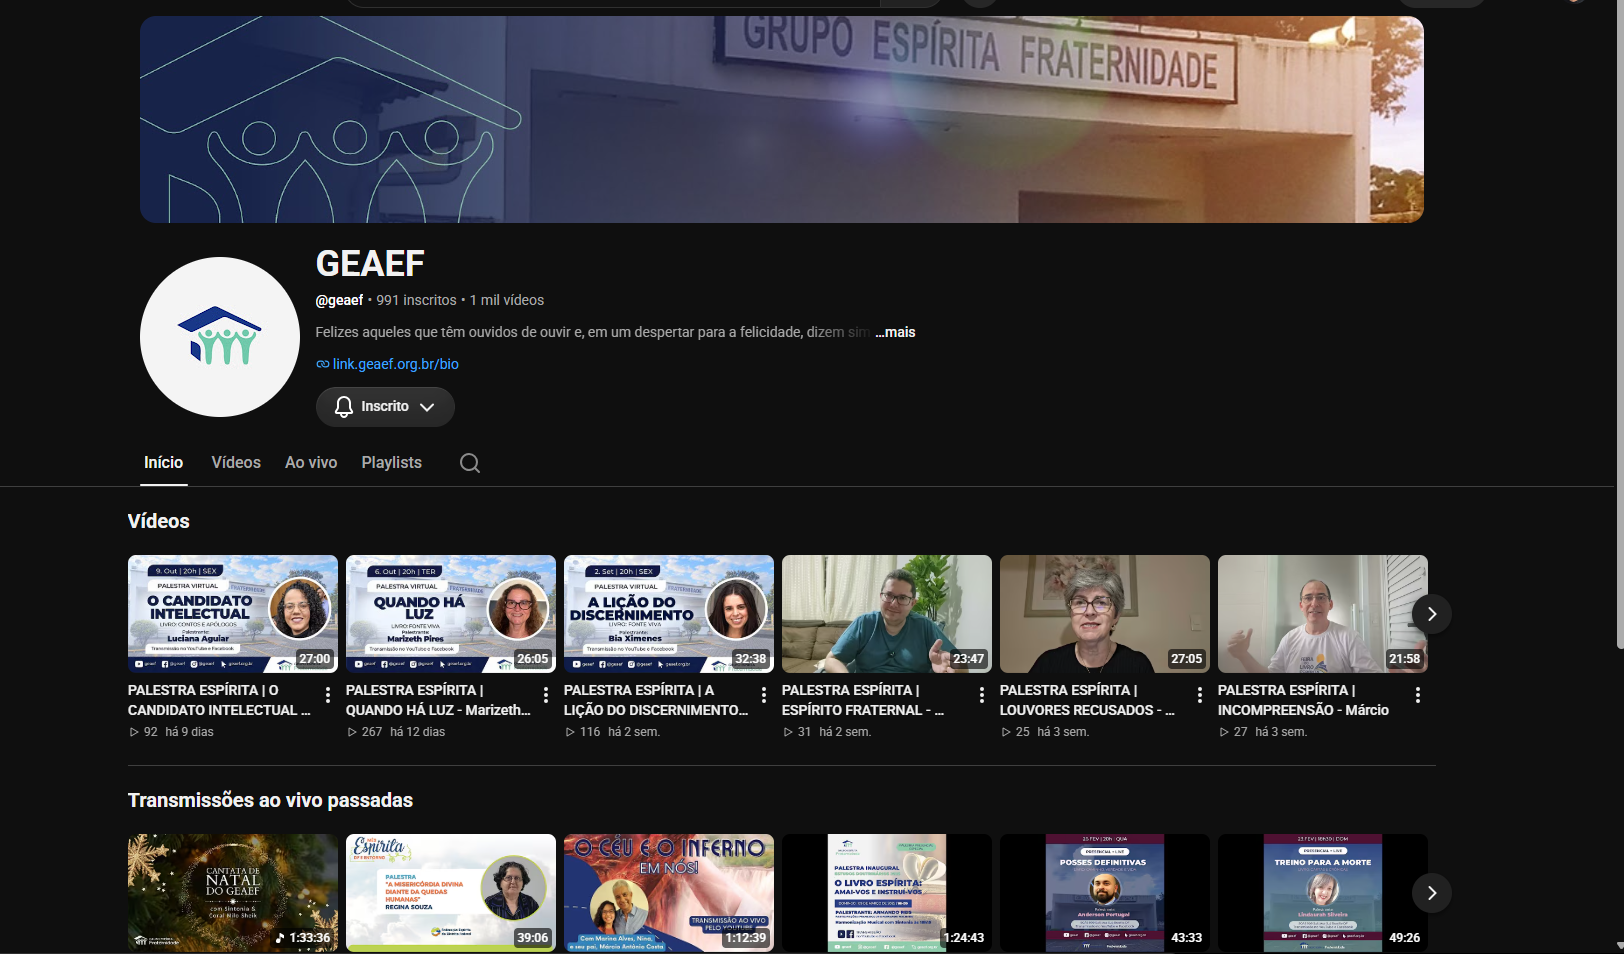Play the 27:05 video thumbnail
The image size is (1624, 954).
point(1105,614)
